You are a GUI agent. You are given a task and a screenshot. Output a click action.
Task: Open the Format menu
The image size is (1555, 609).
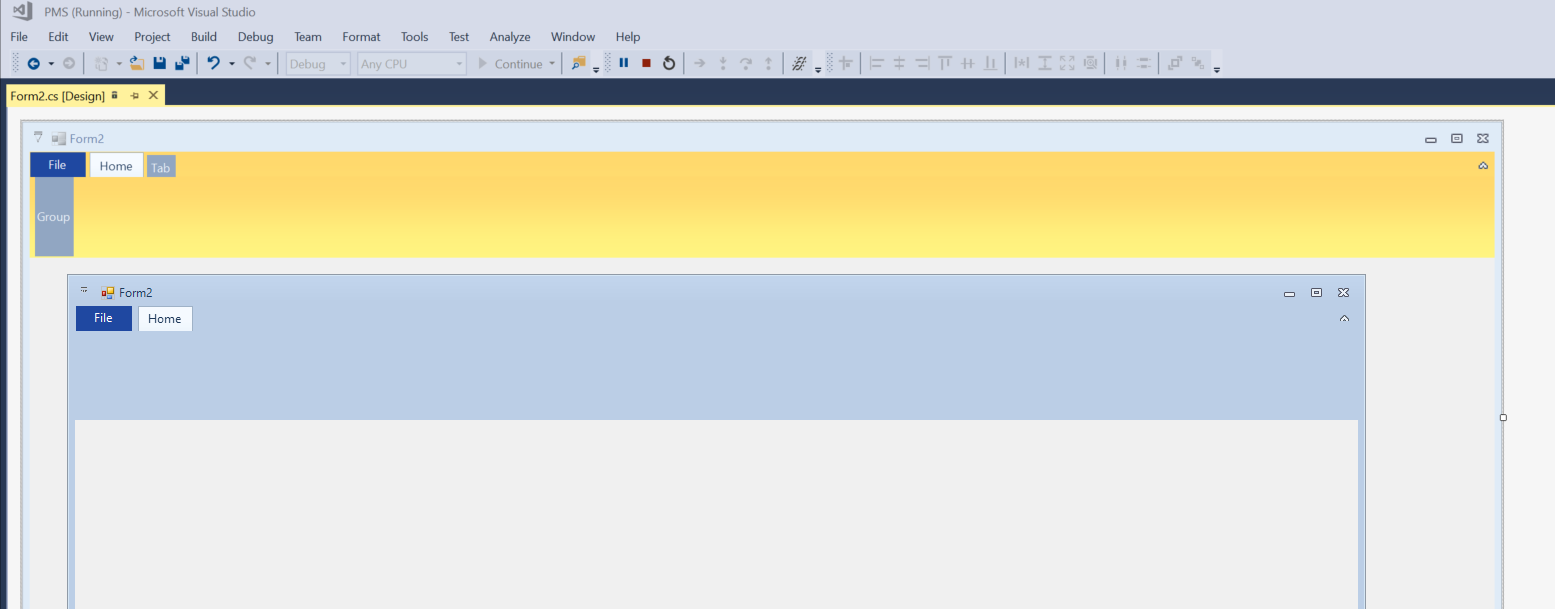coord(361,37)
